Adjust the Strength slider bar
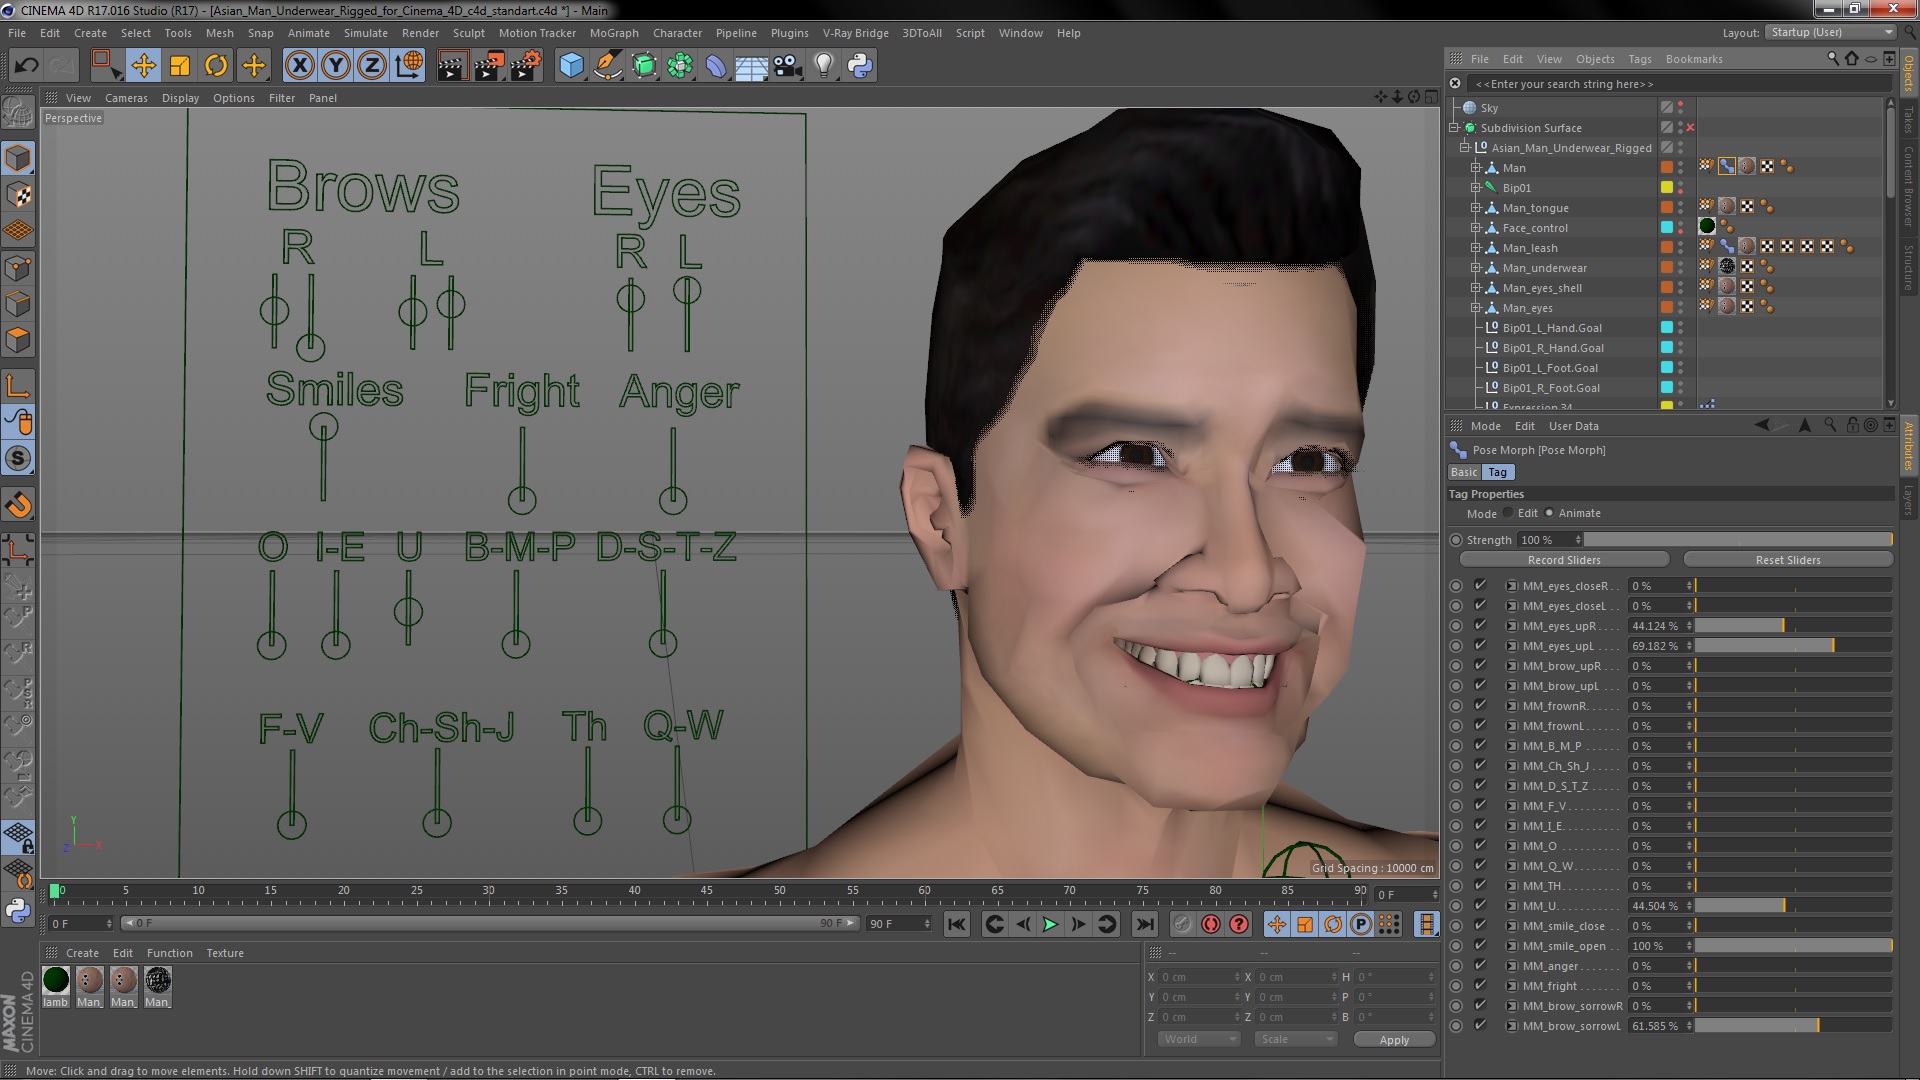 click(1738, 540)
